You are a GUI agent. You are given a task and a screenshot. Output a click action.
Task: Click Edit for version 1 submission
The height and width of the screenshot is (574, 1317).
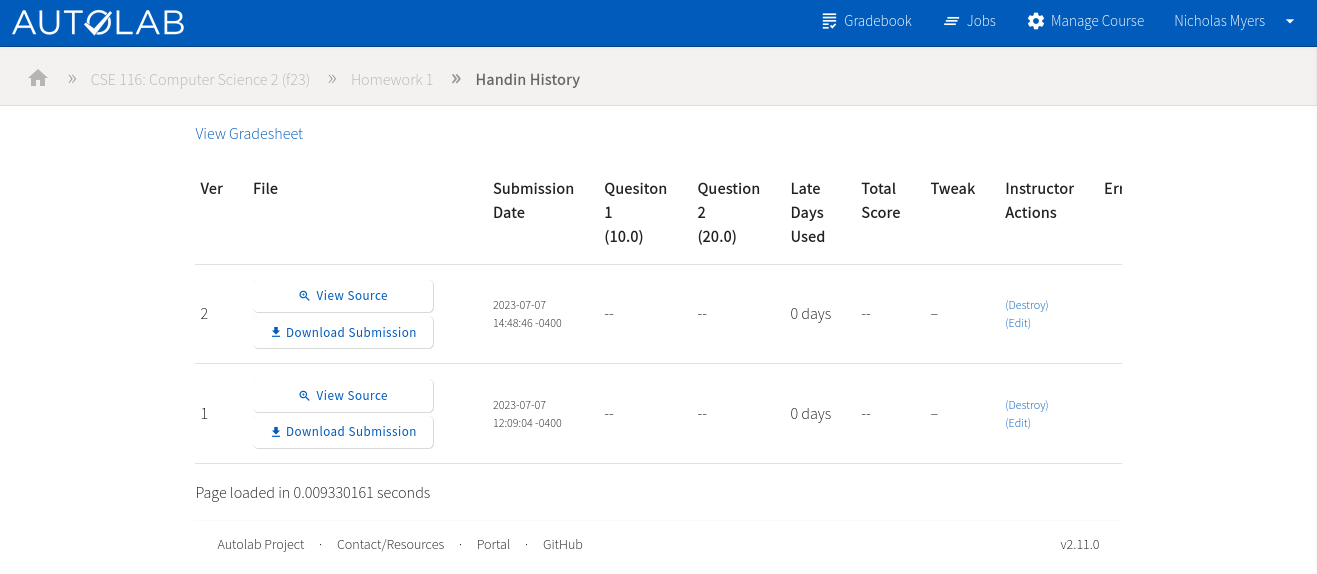(x=1018, y=423)
